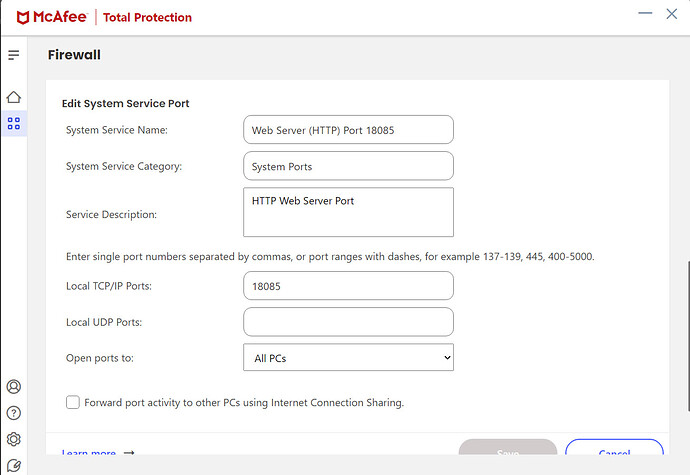The width and height of the screenshot is (690, 475).
Task: Click the feedback icon at sidebar bottom
Action: [14, 465]
